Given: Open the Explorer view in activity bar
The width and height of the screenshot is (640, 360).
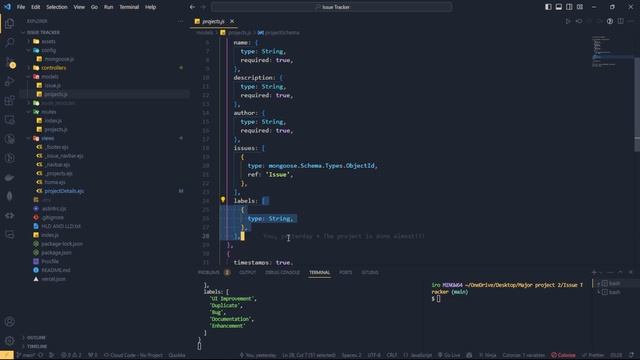Looking at the screenshot, I should pos(9,23).
